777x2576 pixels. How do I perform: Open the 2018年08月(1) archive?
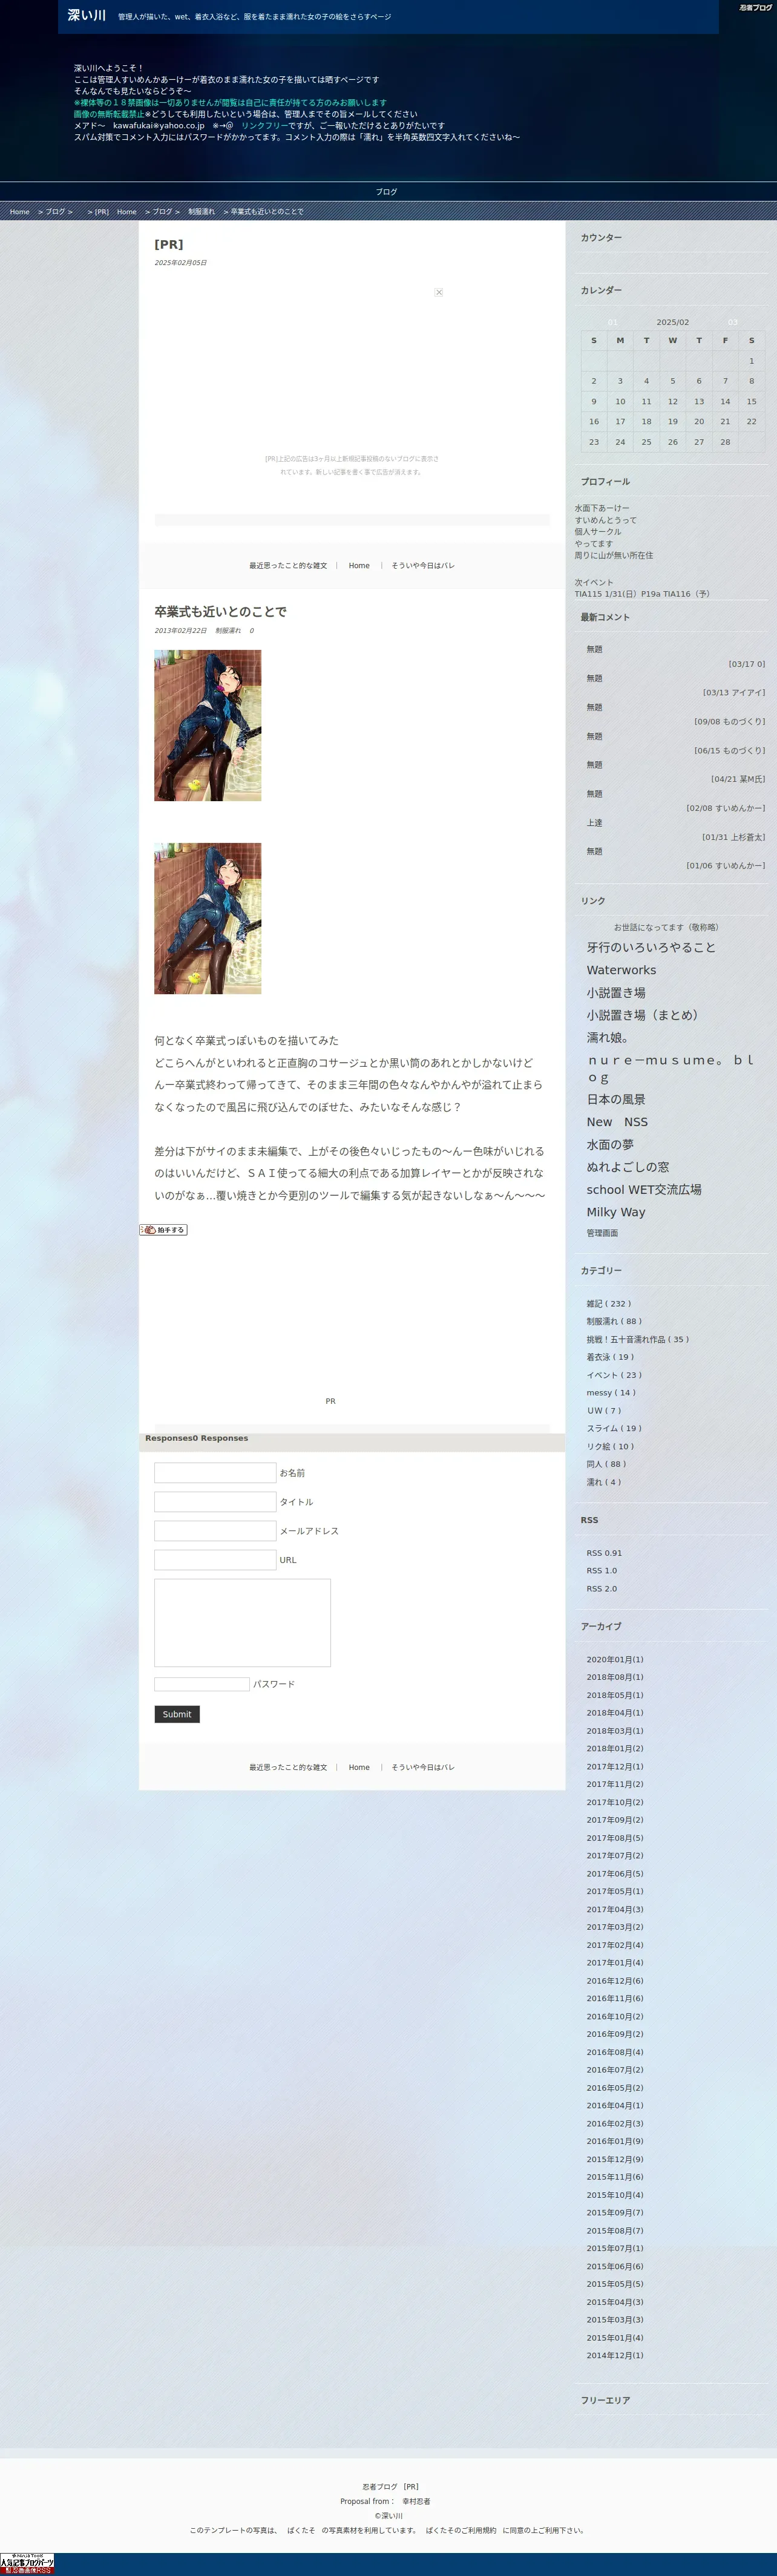point(615,1677)
